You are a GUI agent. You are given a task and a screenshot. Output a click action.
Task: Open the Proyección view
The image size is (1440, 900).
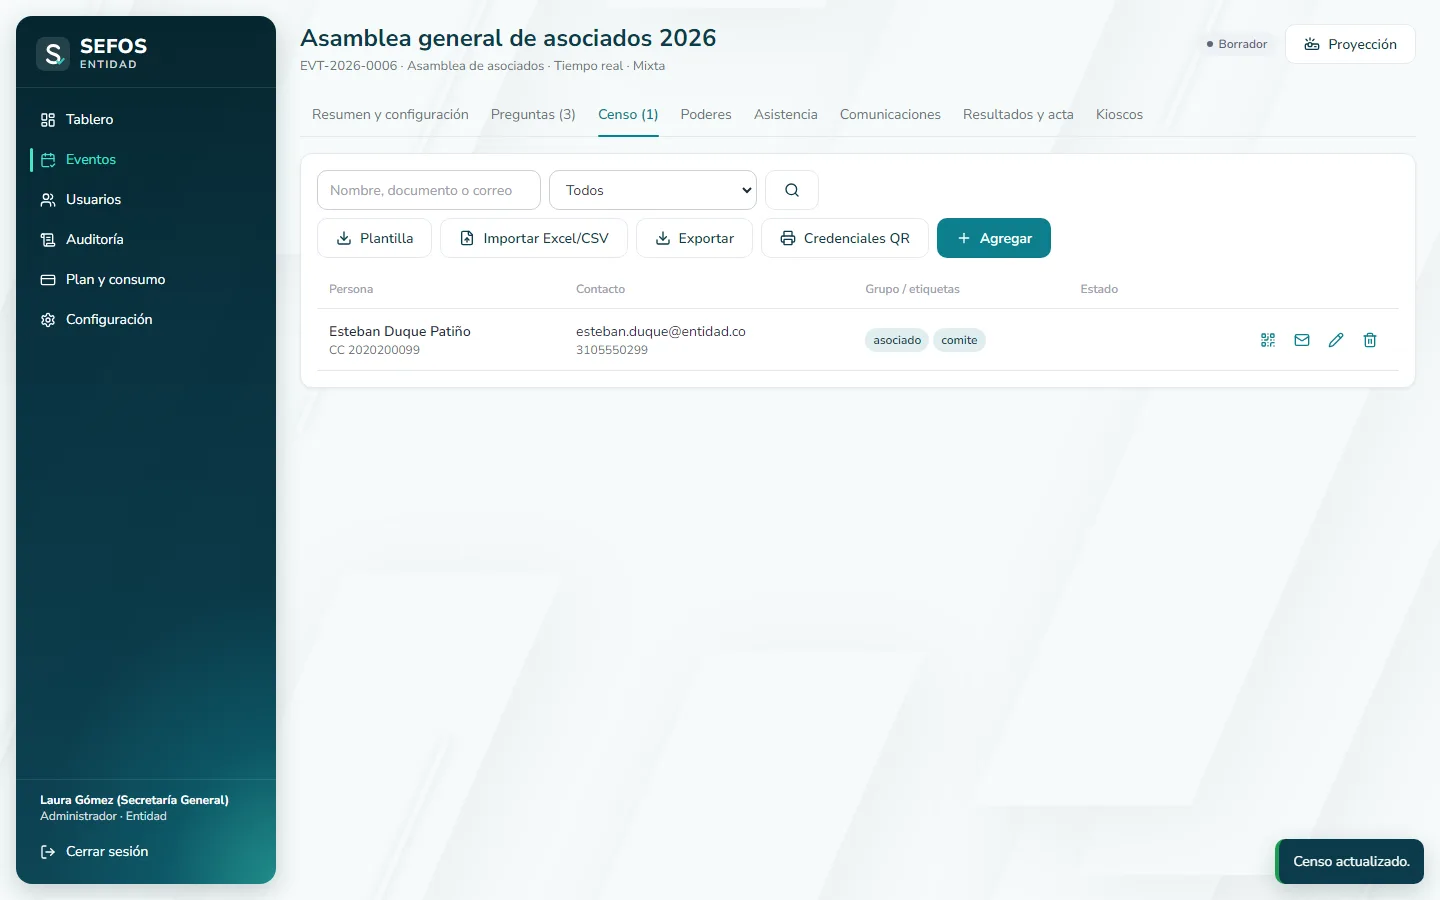[1350, 44]
